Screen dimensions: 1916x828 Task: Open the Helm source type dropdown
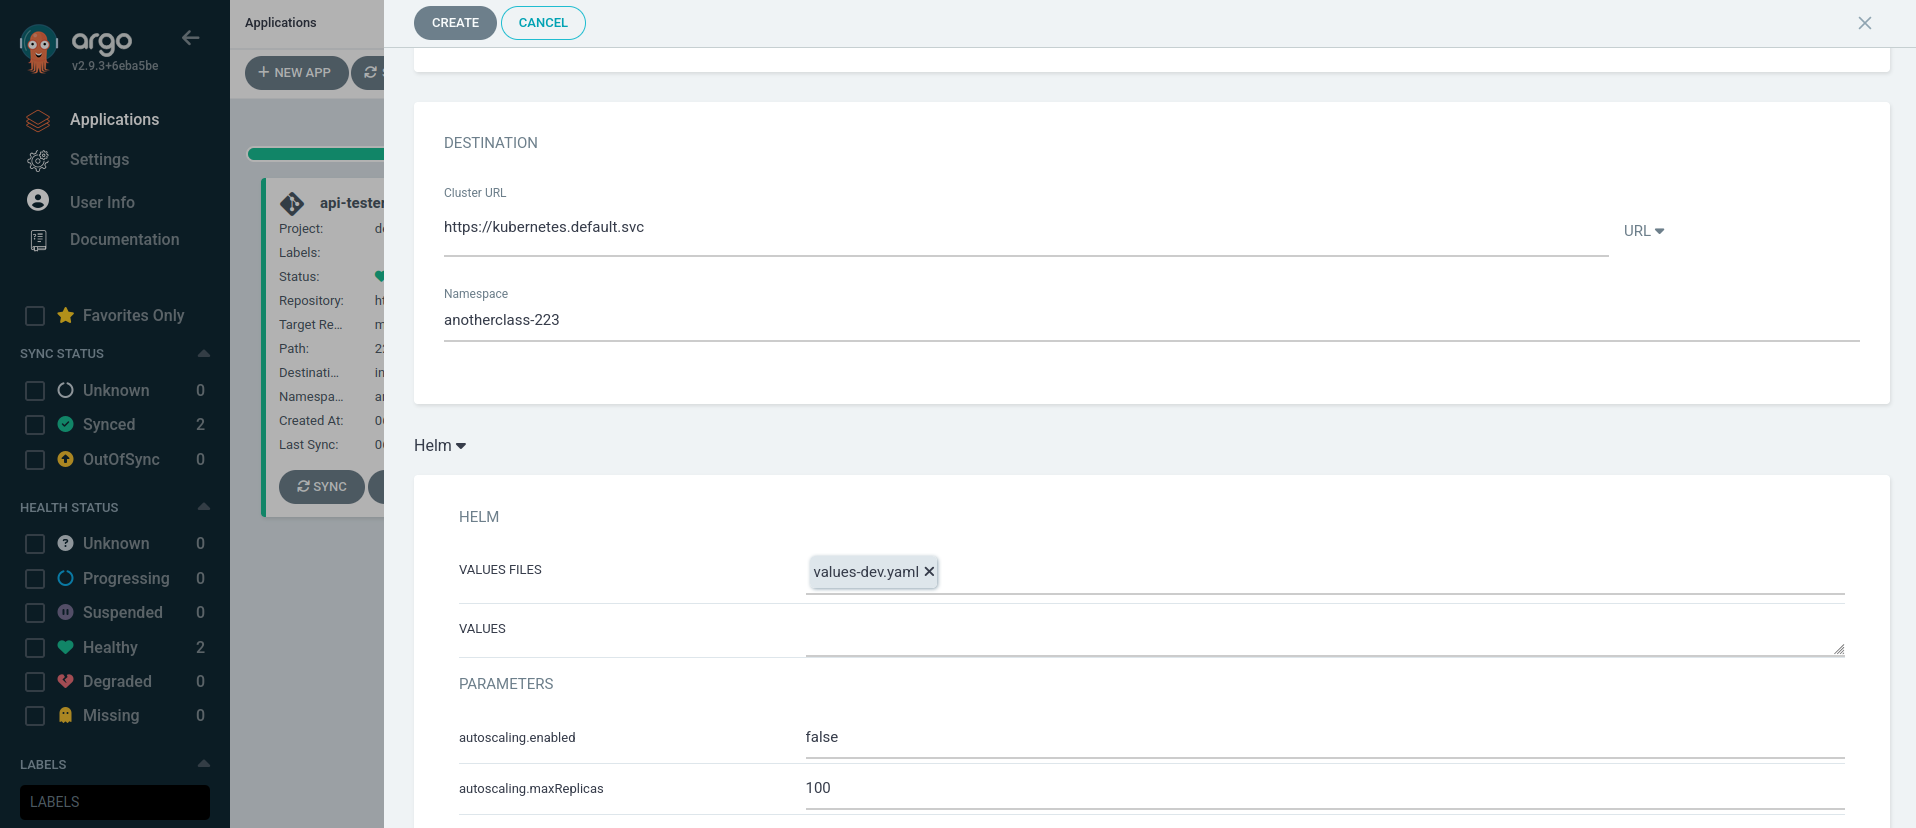pos(440,446)
